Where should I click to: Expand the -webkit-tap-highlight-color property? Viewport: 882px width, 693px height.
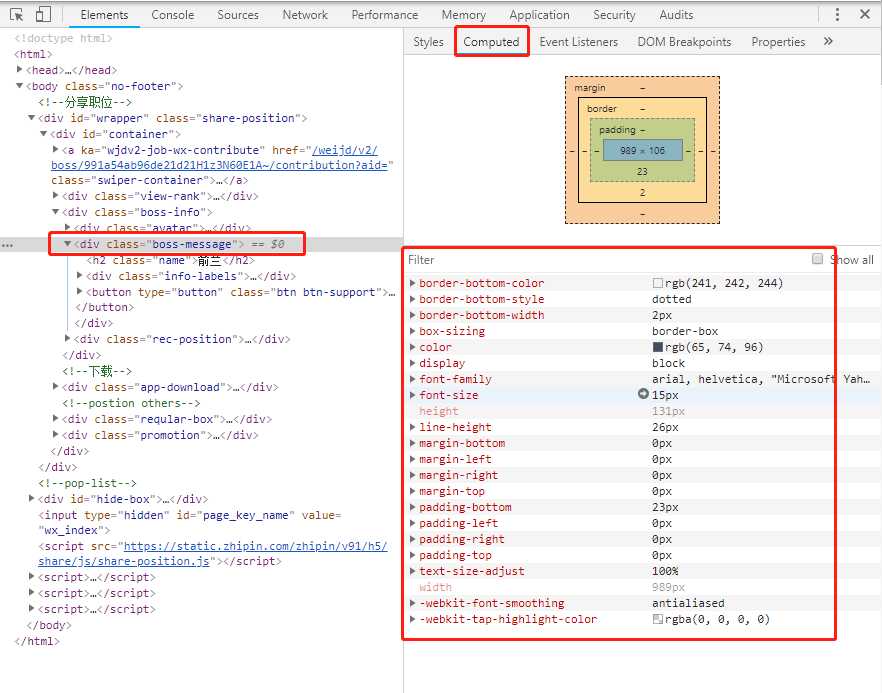tap(412, 619)
